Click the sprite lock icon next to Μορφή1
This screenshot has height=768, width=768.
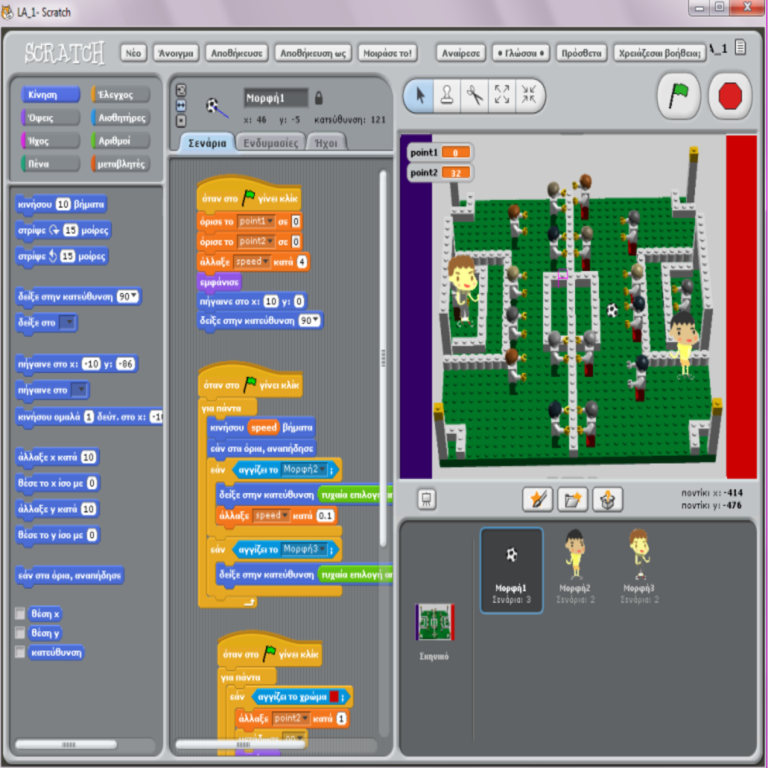tap(319, 98)
